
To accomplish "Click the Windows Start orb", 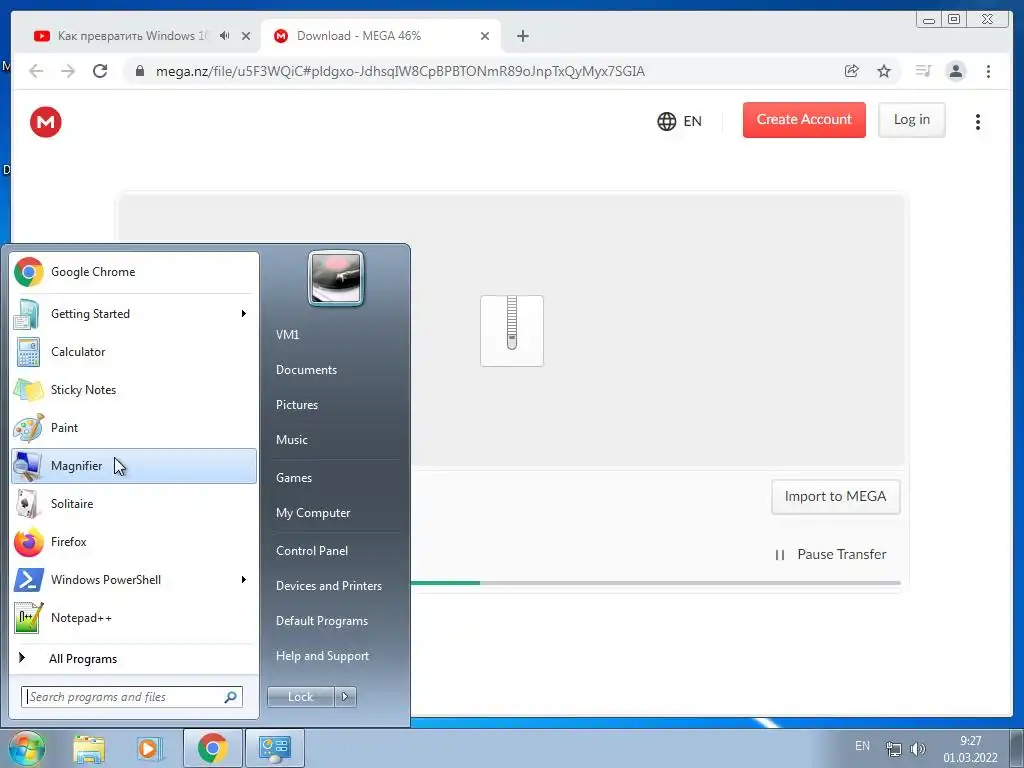I will [x=25, y=748].
